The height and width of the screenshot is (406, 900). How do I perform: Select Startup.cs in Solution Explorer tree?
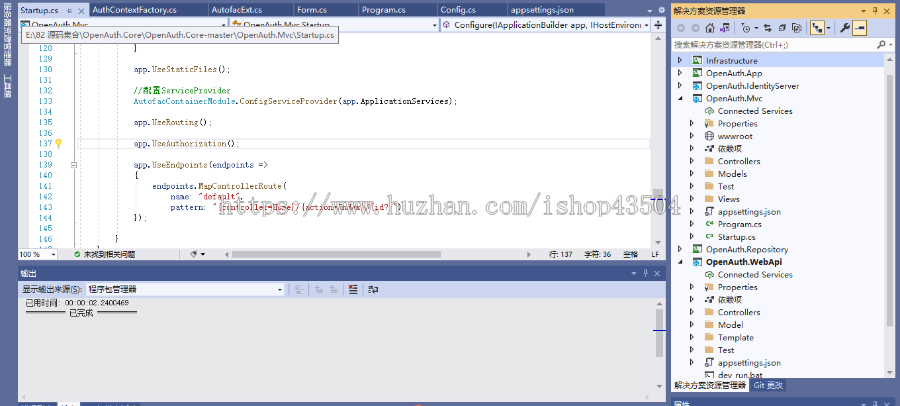[x=736, y=237]
